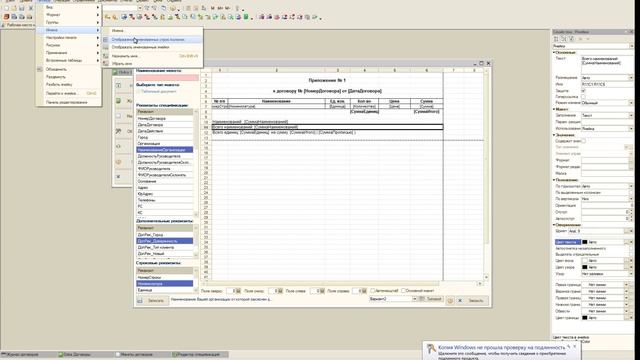640x360 pixels.
Task: Sort properties alphabetically icon
Action: [564, 39]
